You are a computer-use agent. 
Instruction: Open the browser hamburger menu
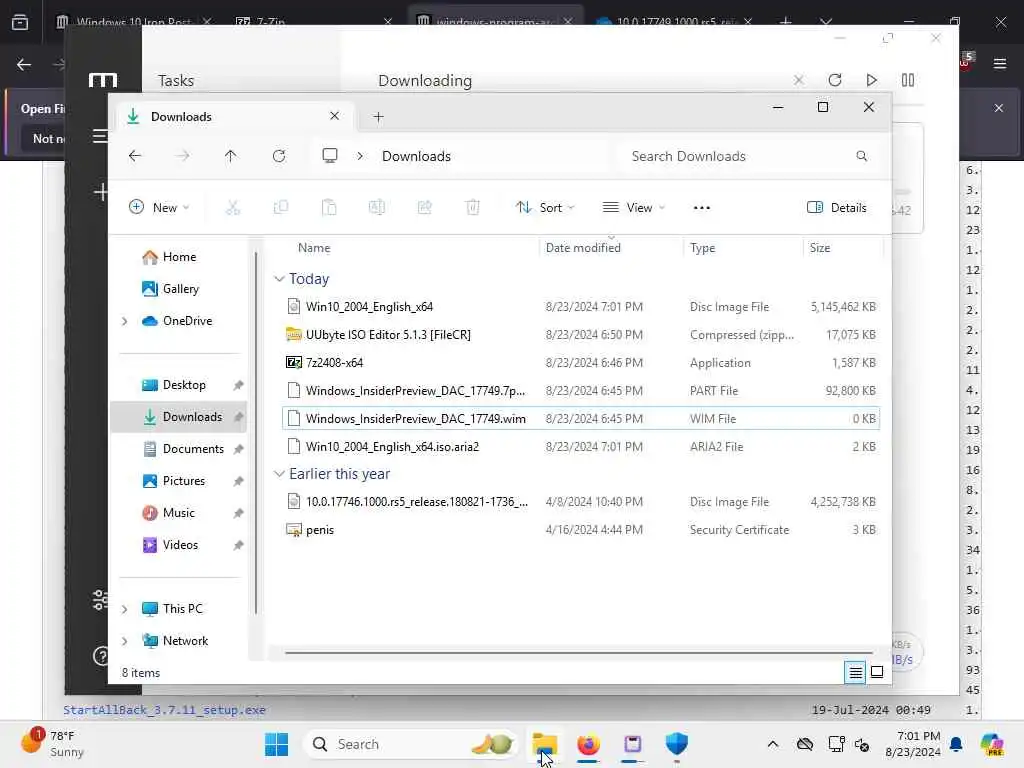1000,63
